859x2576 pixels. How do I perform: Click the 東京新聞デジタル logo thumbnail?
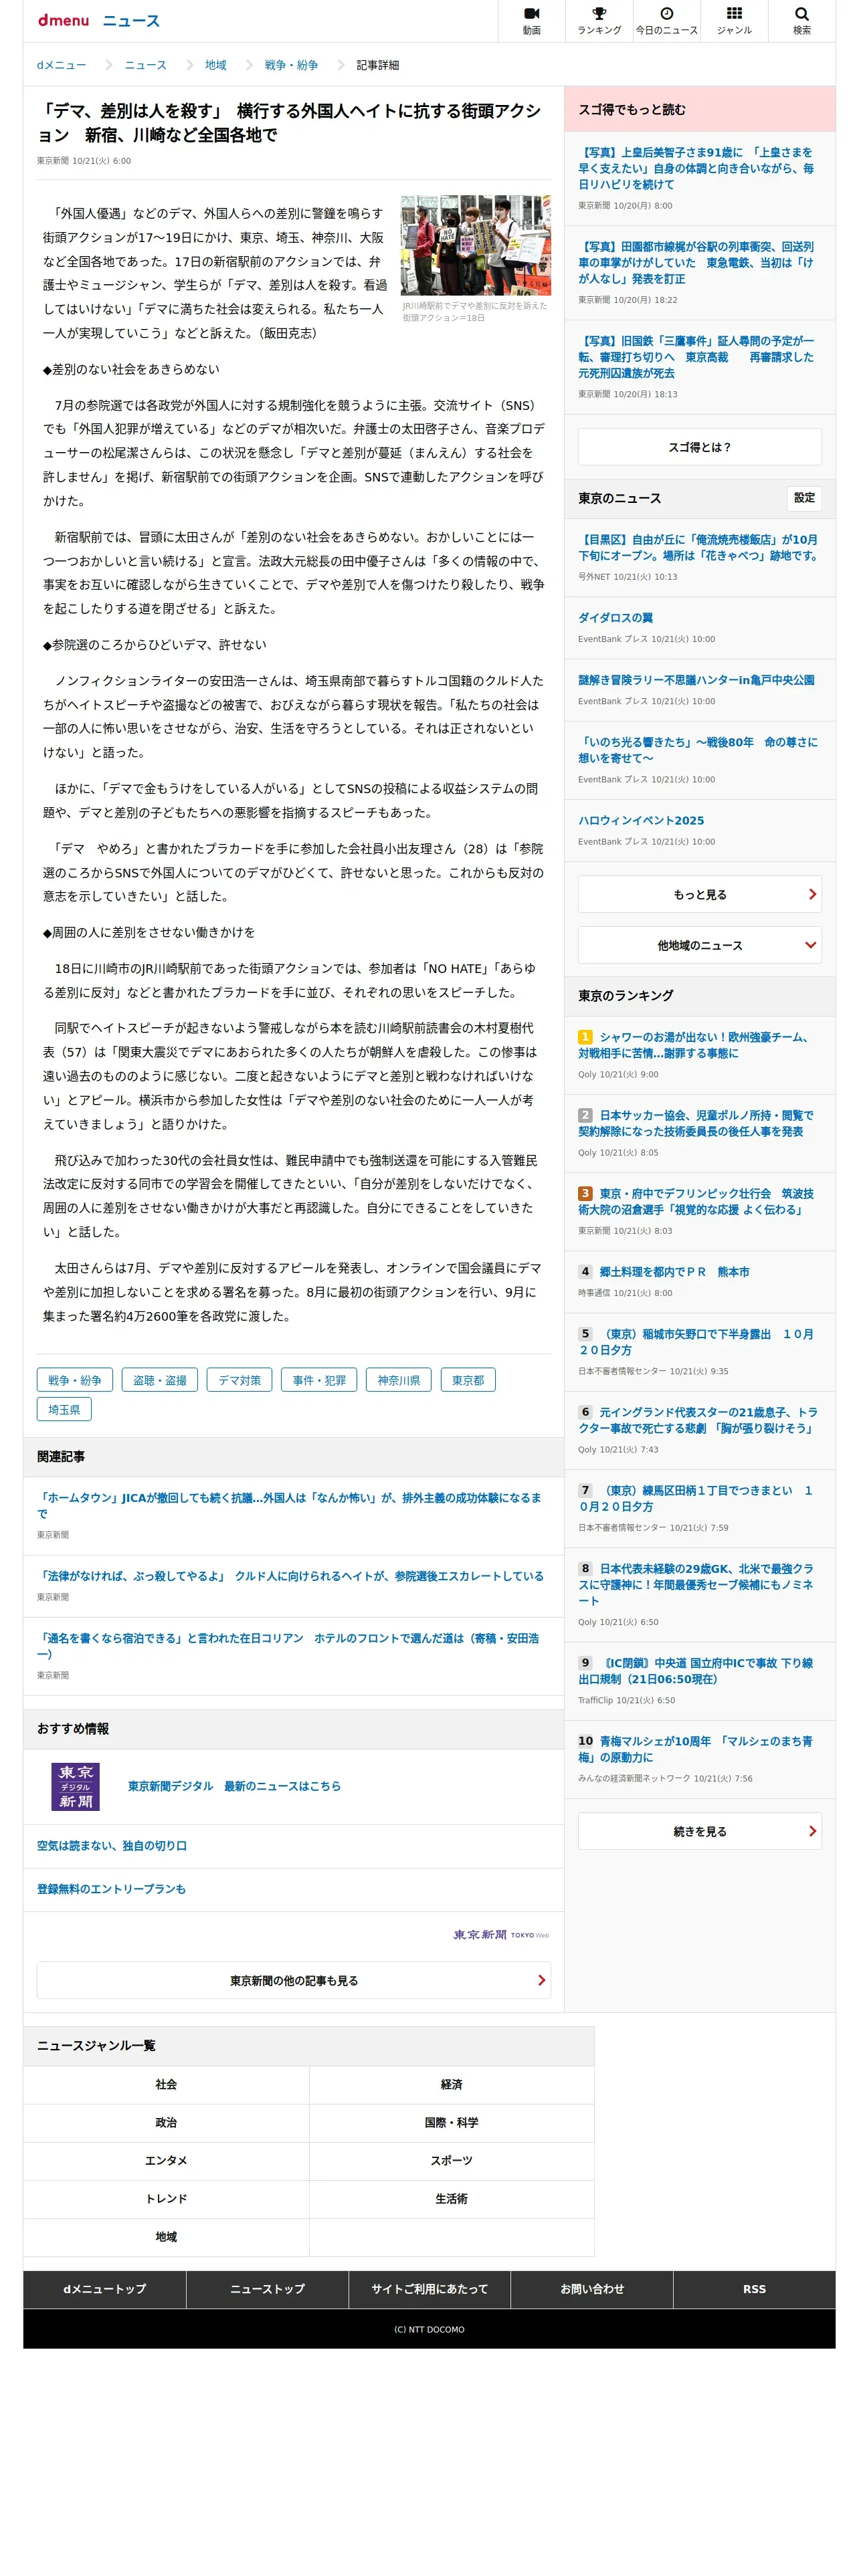[75, 1786]
